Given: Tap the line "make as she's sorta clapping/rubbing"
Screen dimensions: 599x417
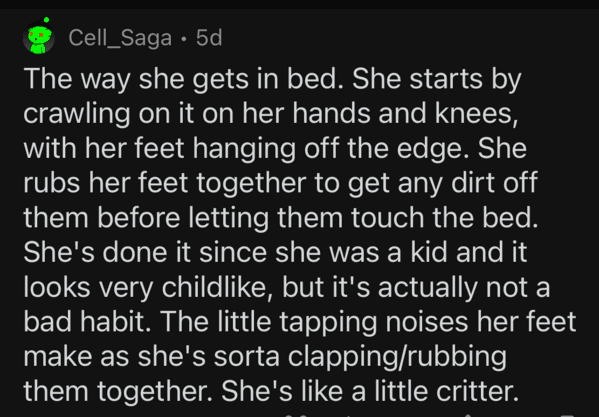Looking at the screenshot, I should tap(265, 357).
